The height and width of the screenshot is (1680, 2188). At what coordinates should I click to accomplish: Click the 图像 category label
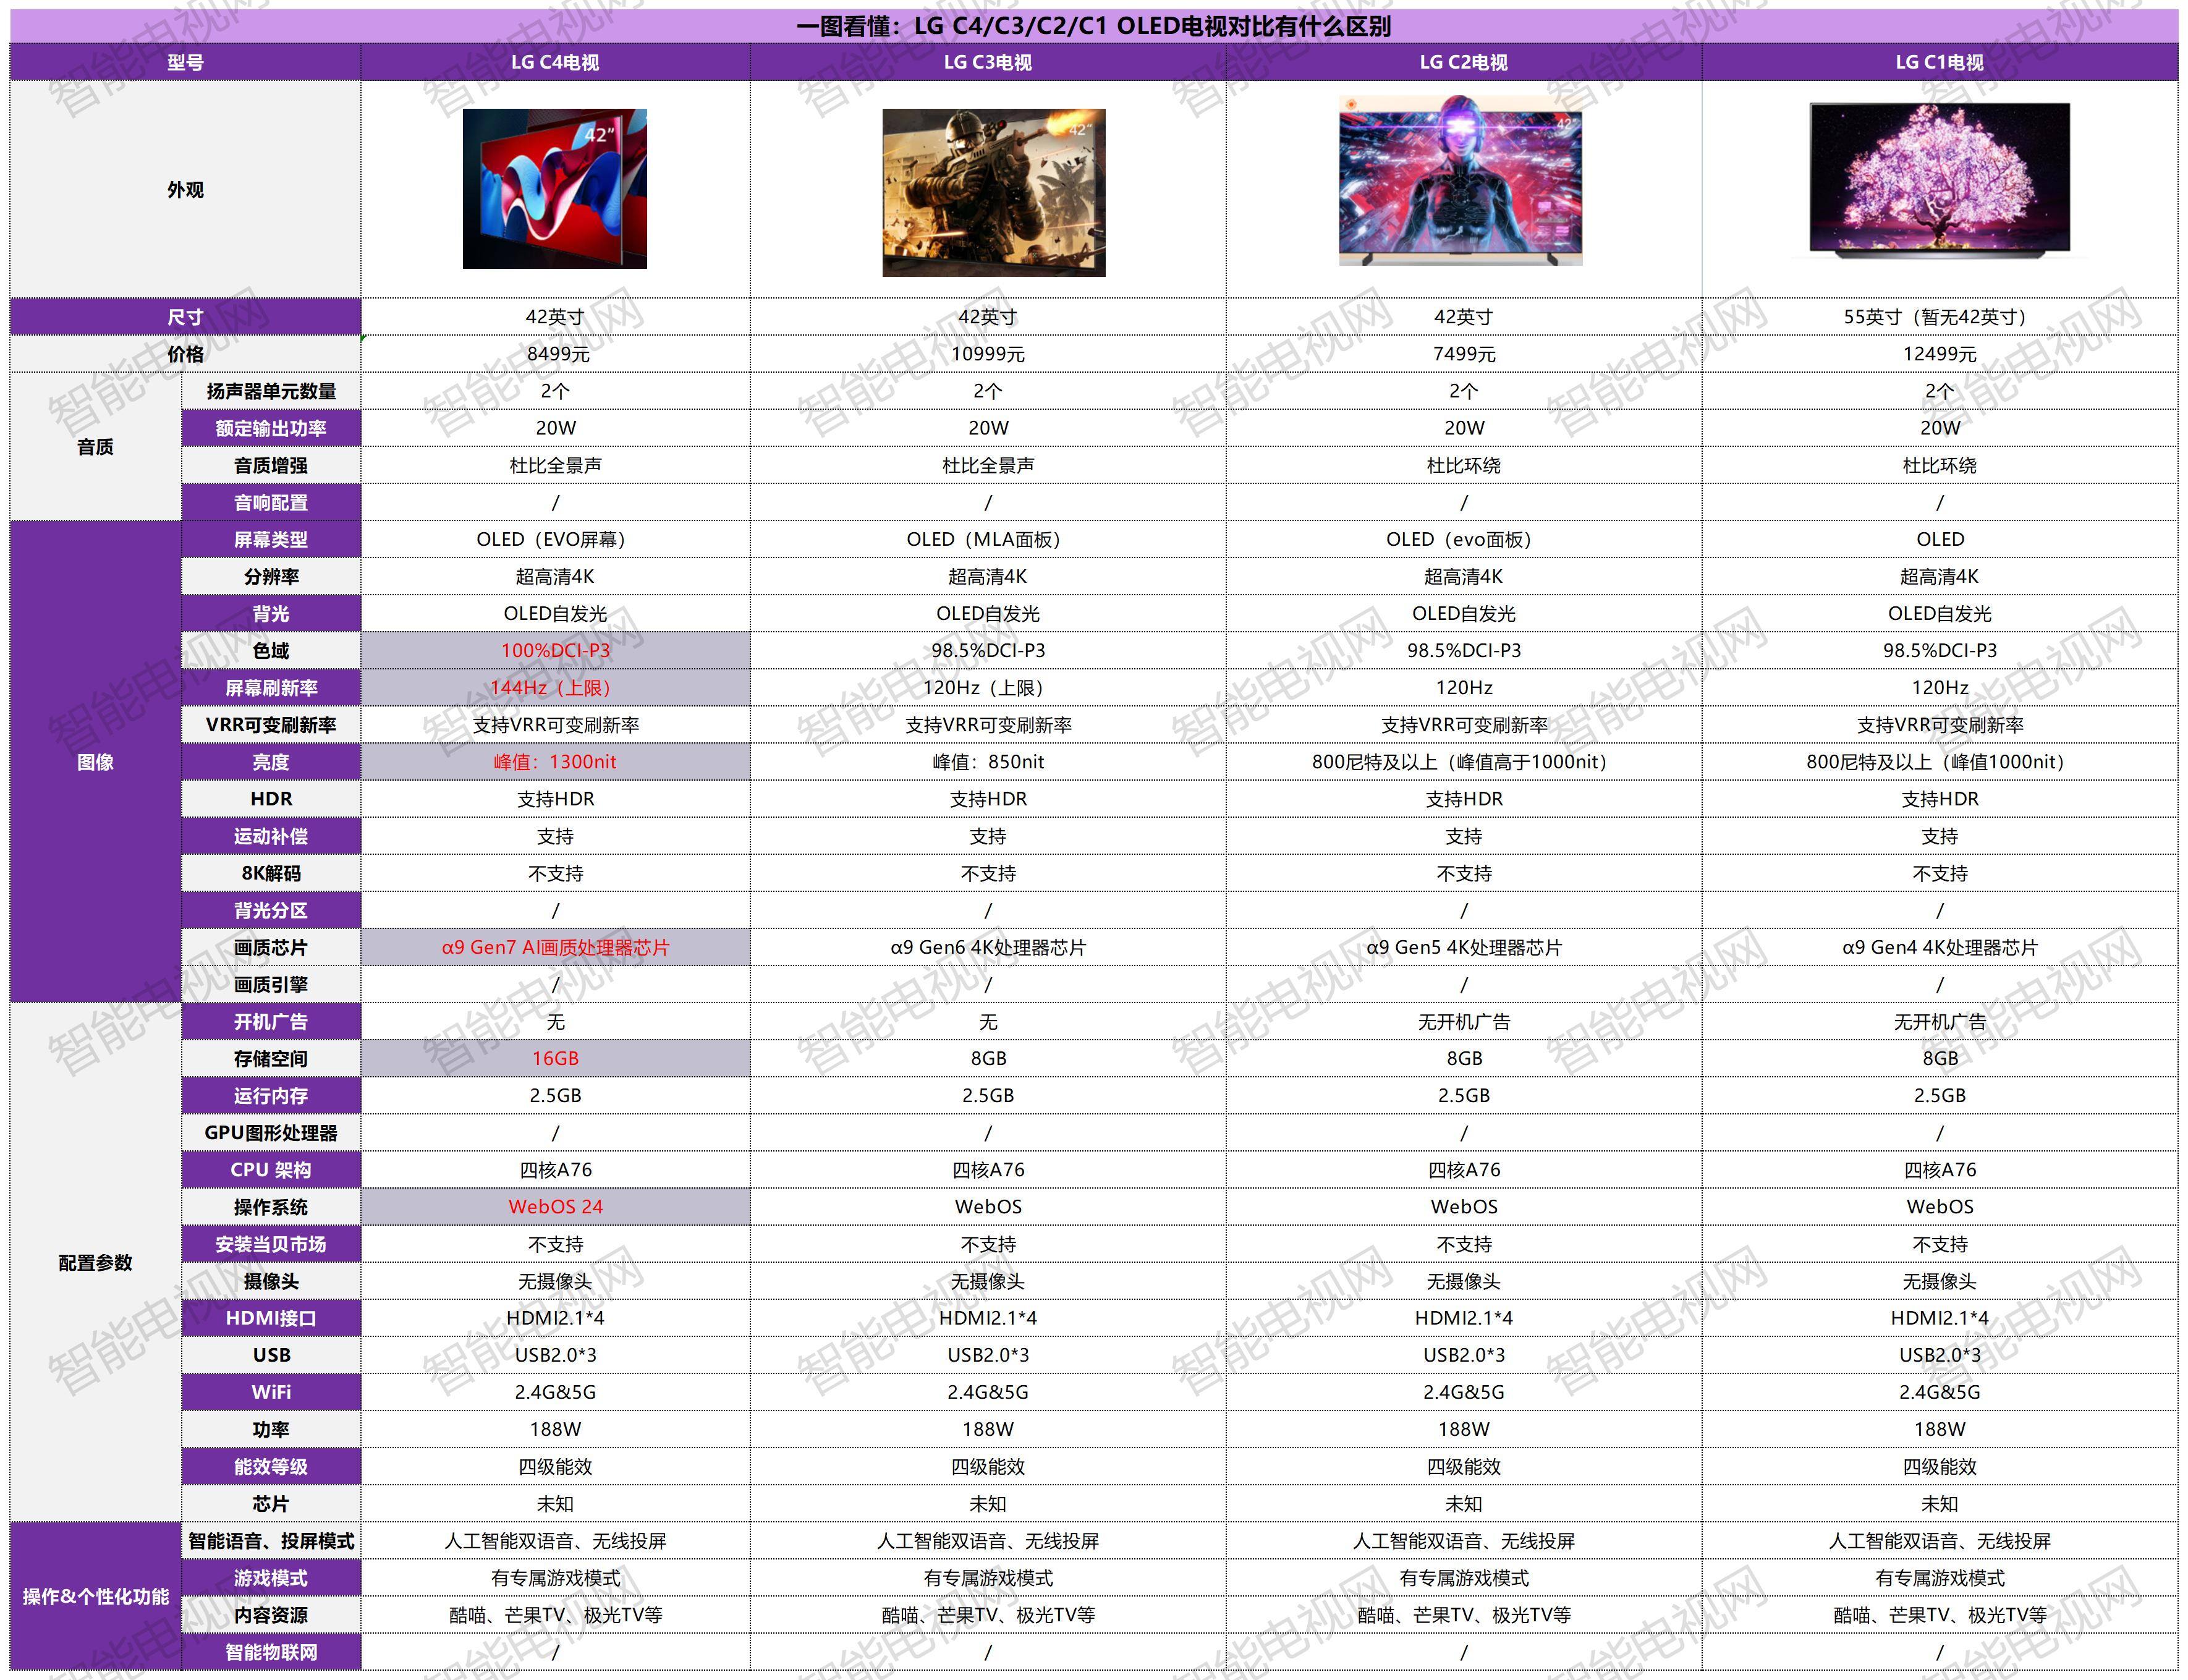coord(95,762)
